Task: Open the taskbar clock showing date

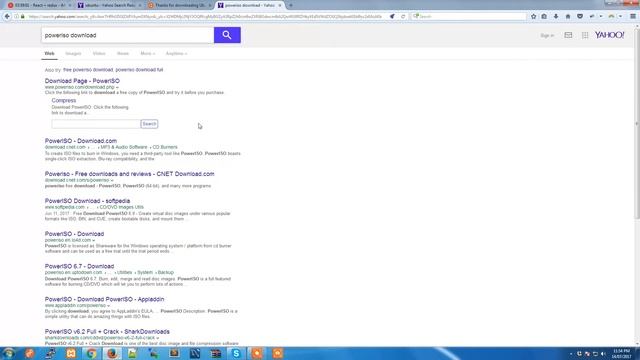Action: click(x=622, y=354)
